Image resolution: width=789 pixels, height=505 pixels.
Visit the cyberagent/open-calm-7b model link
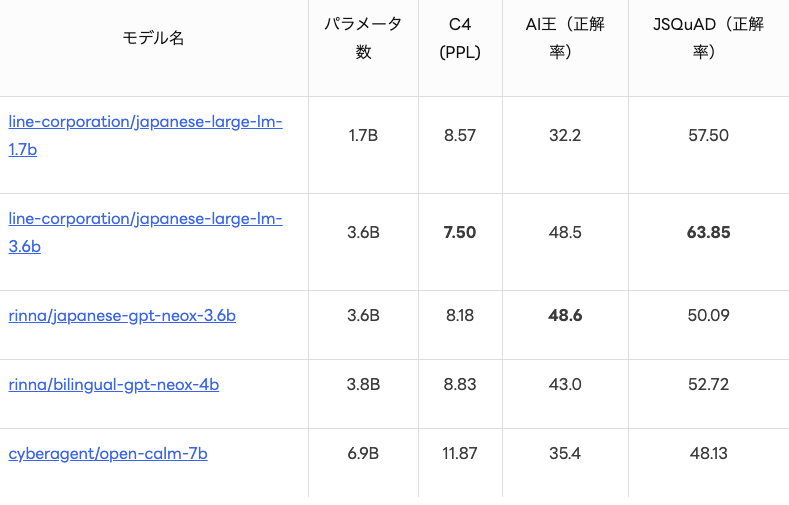[x=108, y=454]
